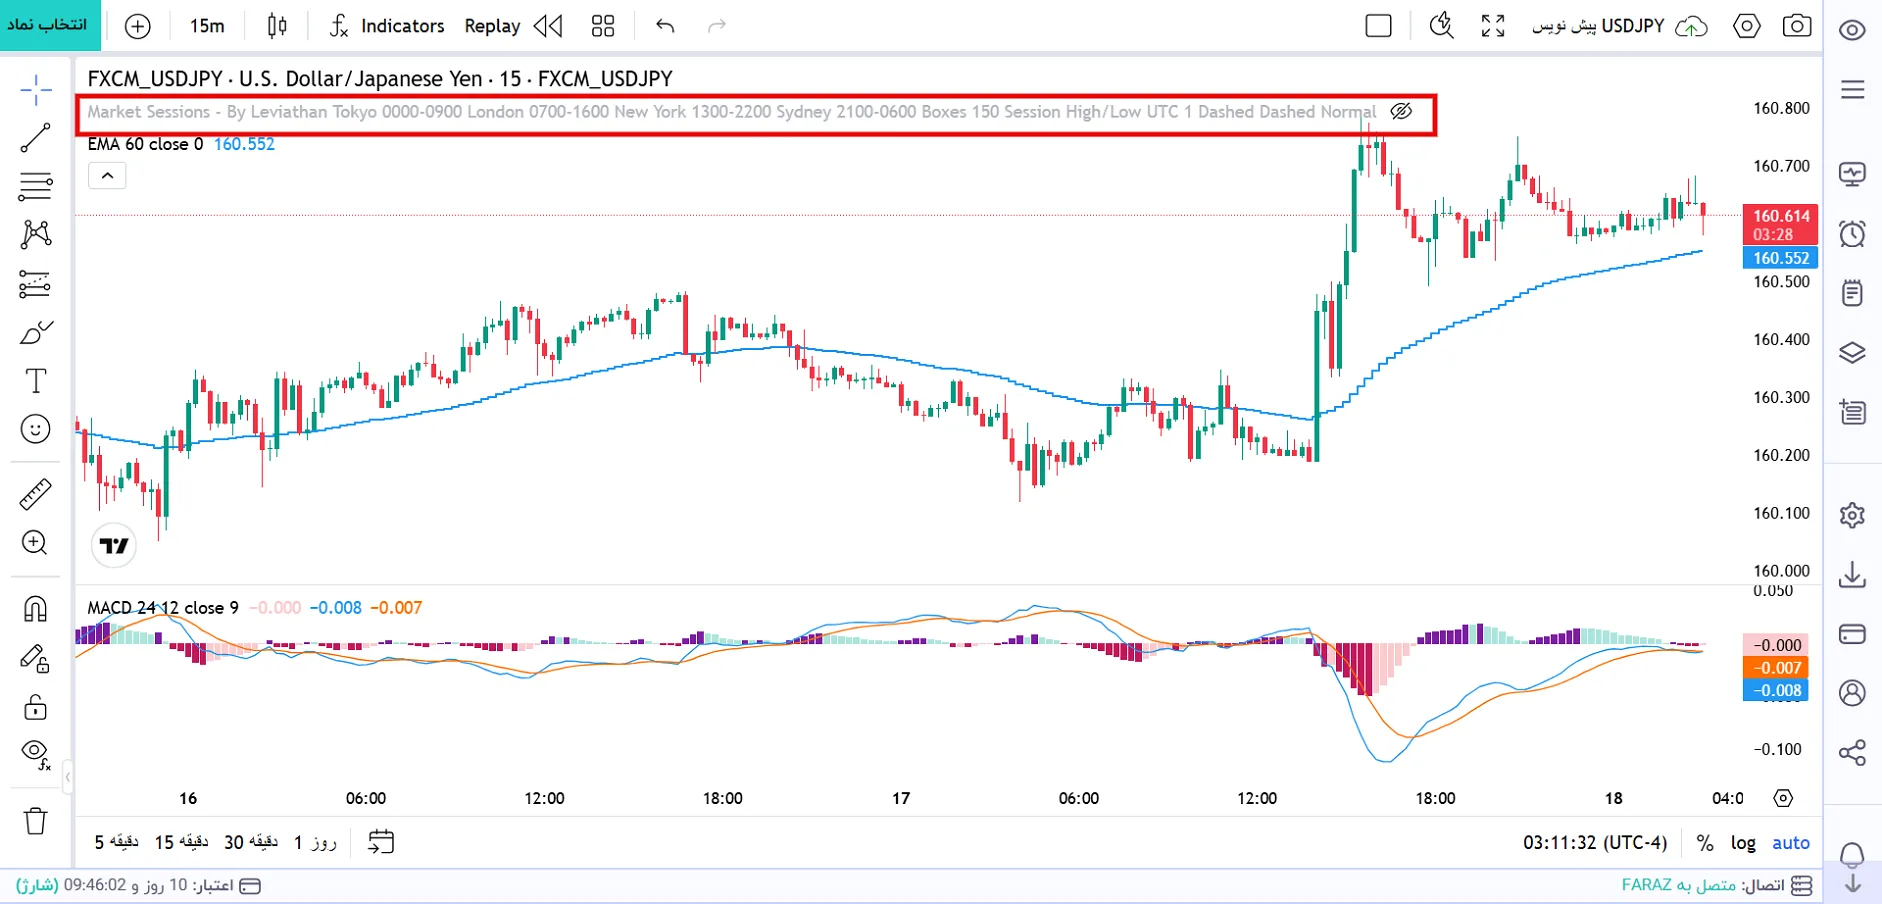Open the candlestick chart type menu
The height and width of the screenshot is (904, 1882).
coord(277,26)
